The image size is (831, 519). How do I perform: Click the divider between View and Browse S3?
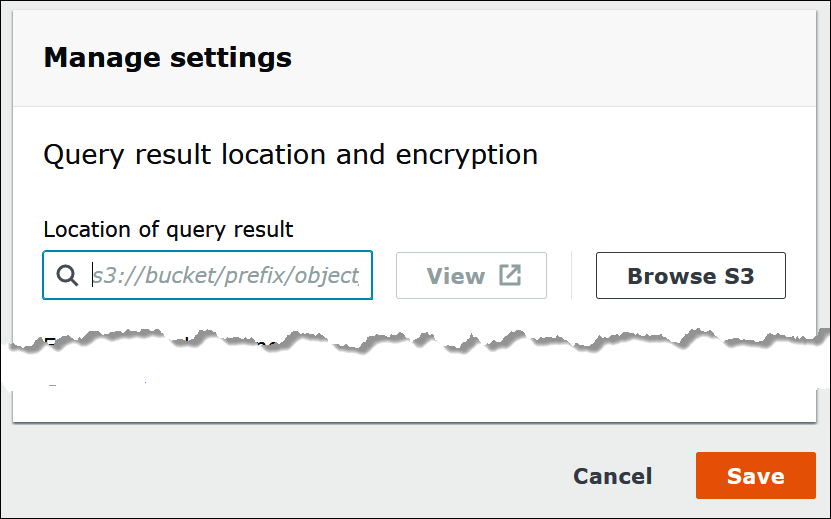click(571, 276)
